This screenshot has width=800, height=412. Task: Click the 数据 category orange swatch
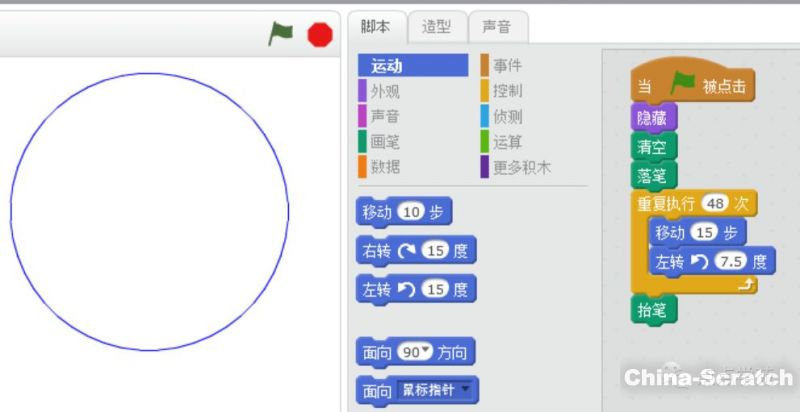[x=362, y=167]
